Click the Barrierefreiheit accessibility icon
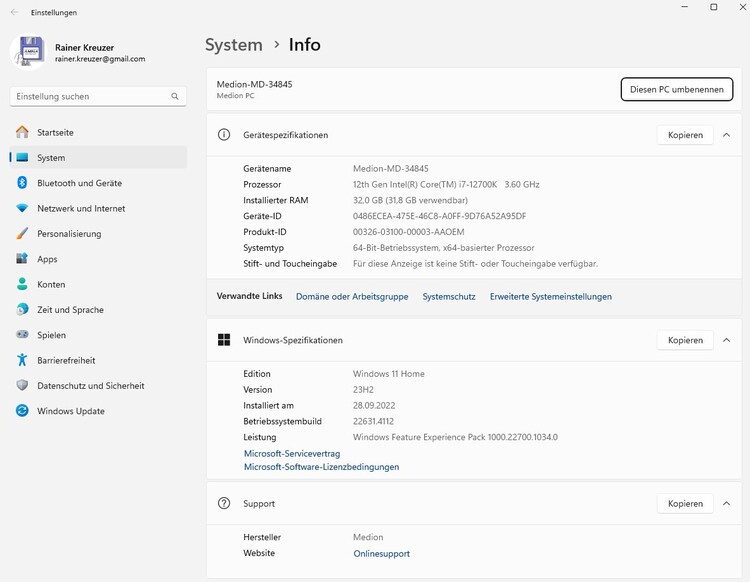Viewport: 750px width, 582px height. (22, 360)
